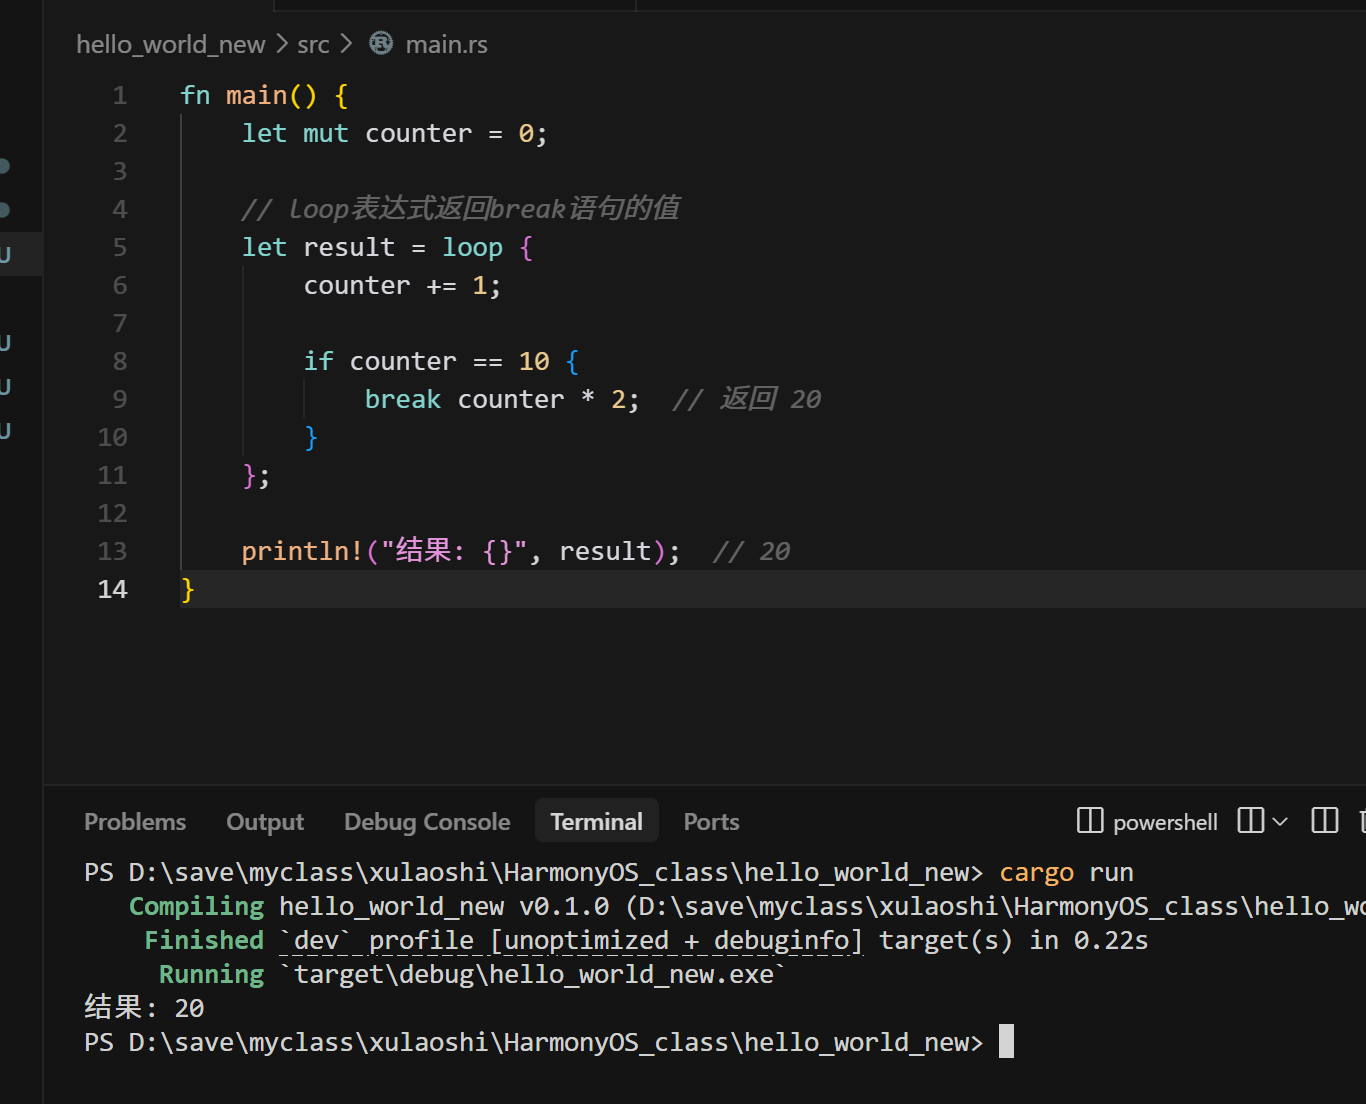Show the Debug Console tab
Screen dimensions: 1366x1104
(x=427, y=822)
